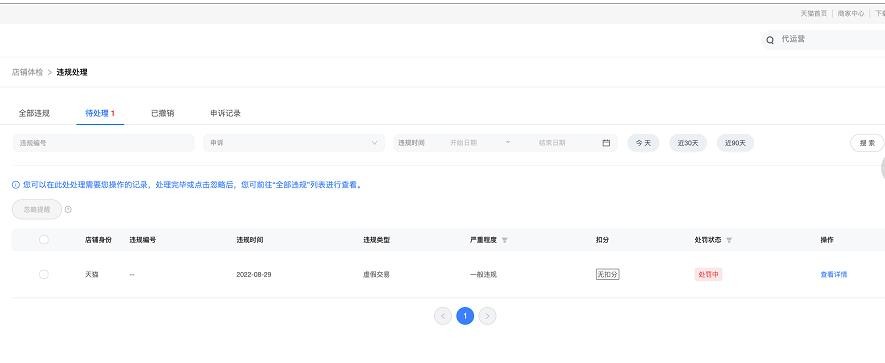The image size is (885, 363).
Task: Focus the 违规编号 input field
Action: (103, 143)
